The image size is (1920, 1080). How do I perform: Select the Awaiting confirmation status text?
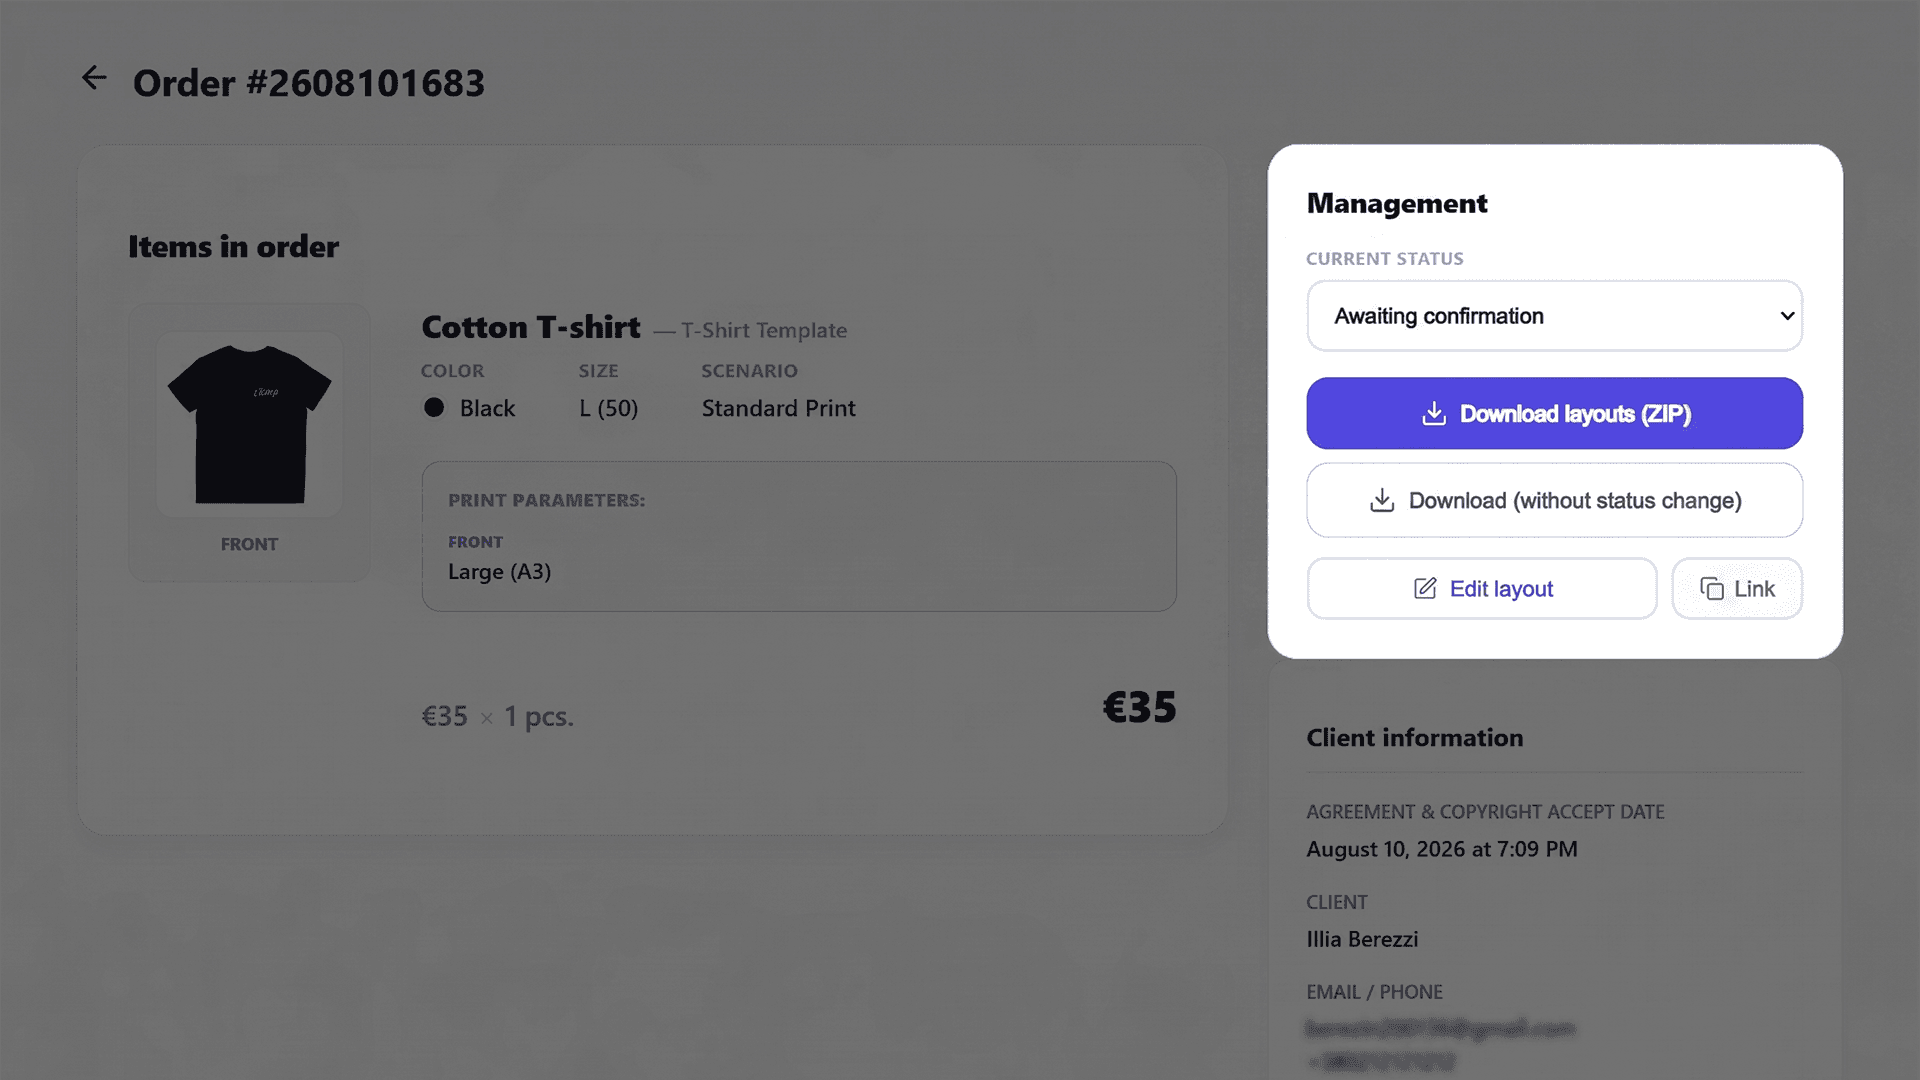pos(1439,316)
